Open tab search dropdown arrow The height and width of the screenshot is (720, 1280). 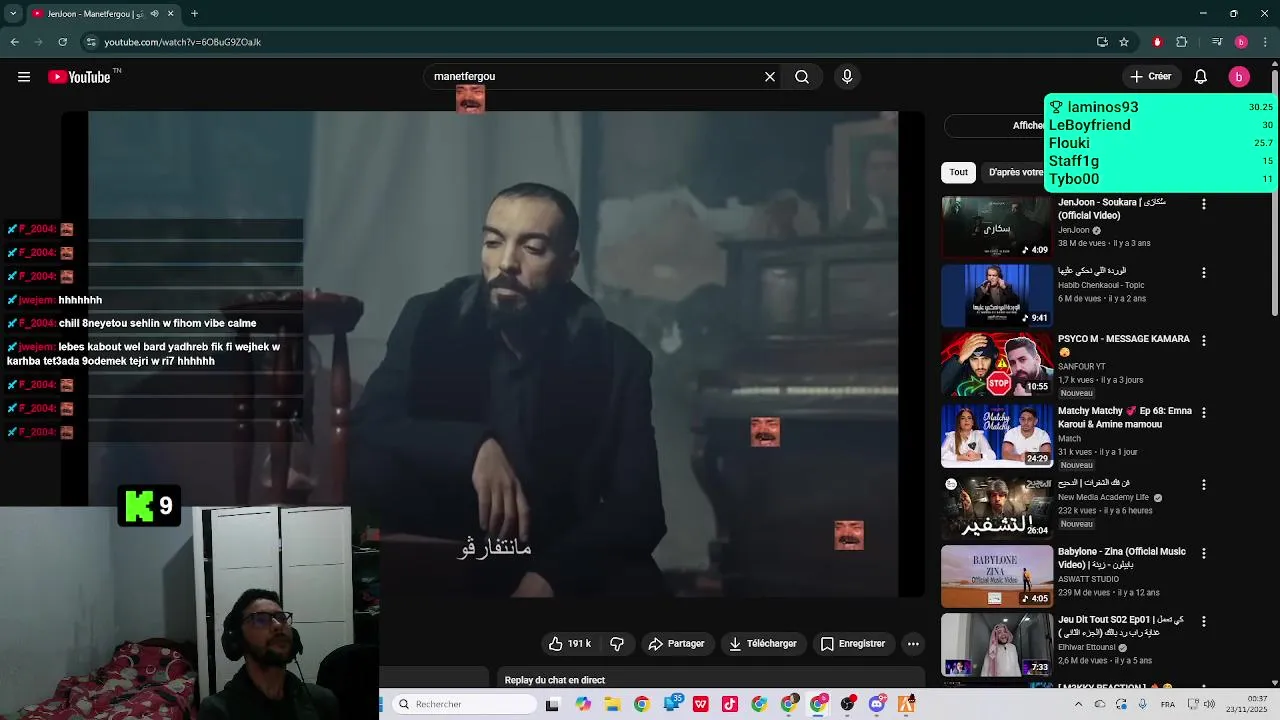tap(13, 14)
